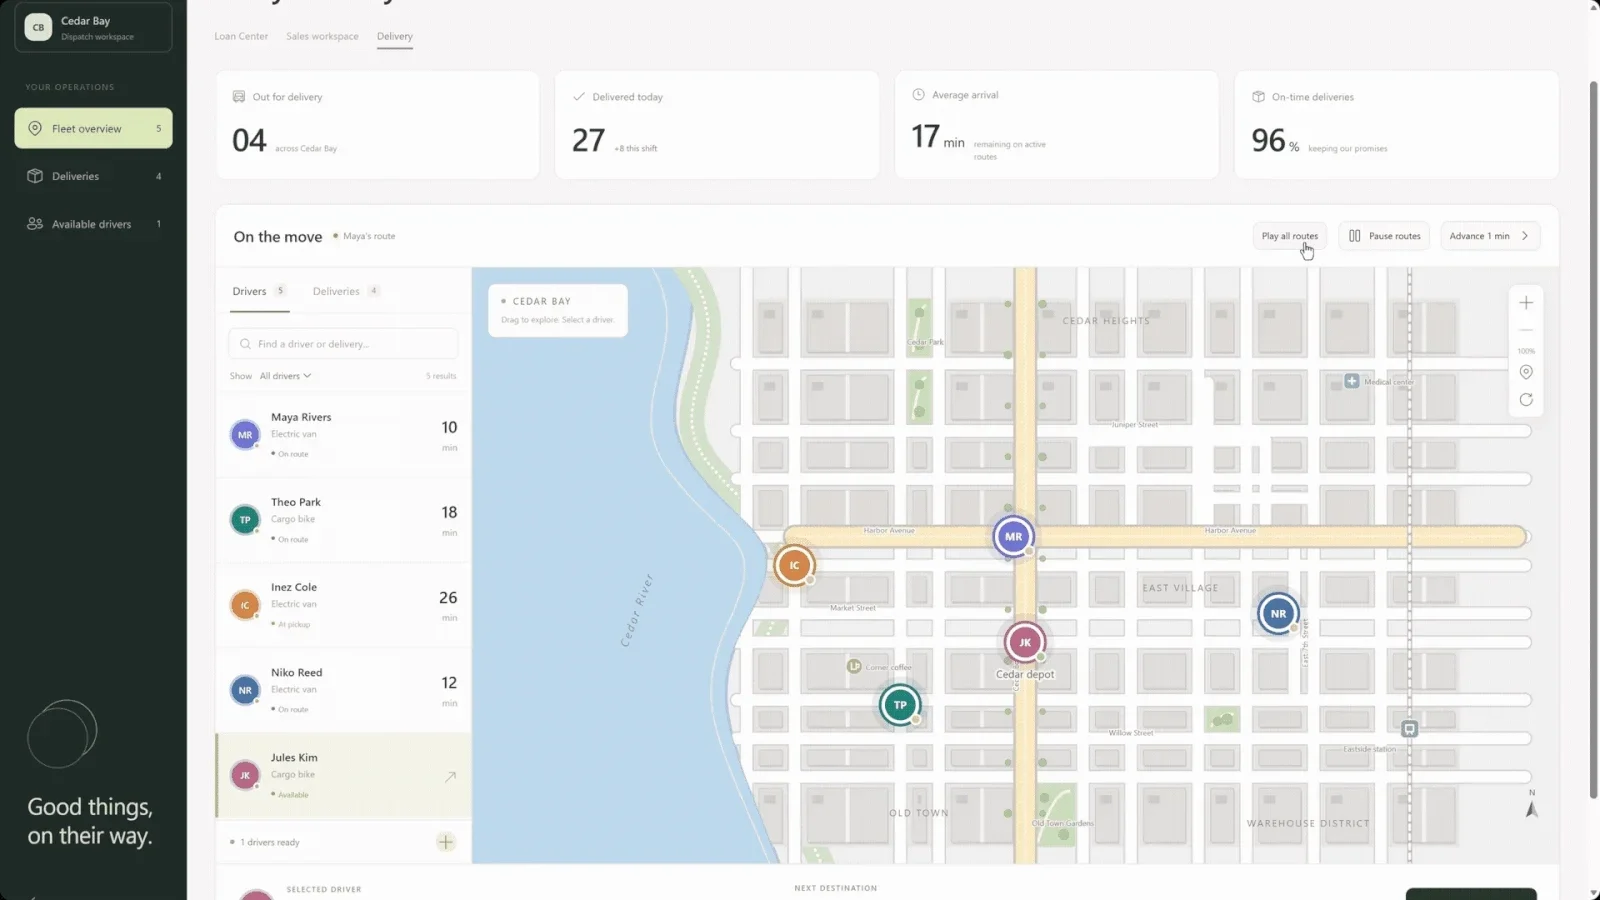Click Pause routes button

click(1384, 236)
